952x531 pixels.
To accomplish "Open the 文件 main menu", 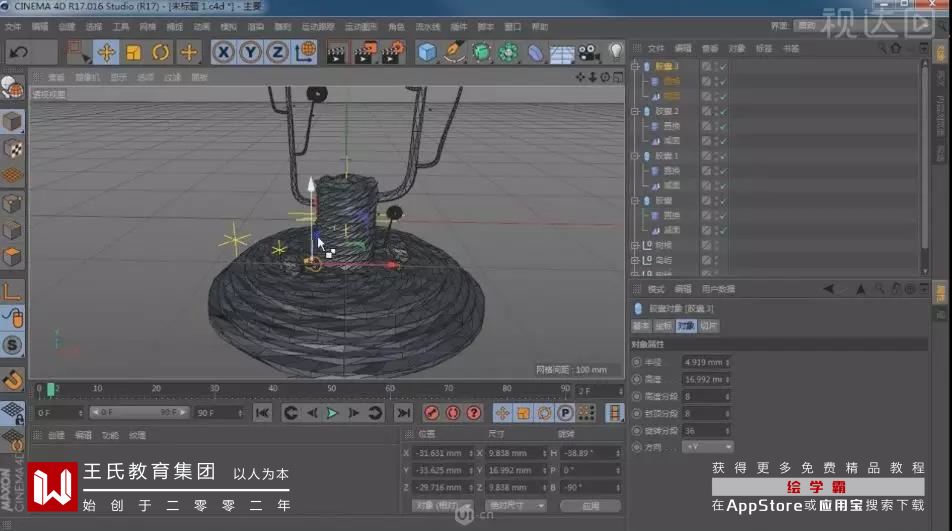I will 13,27.
